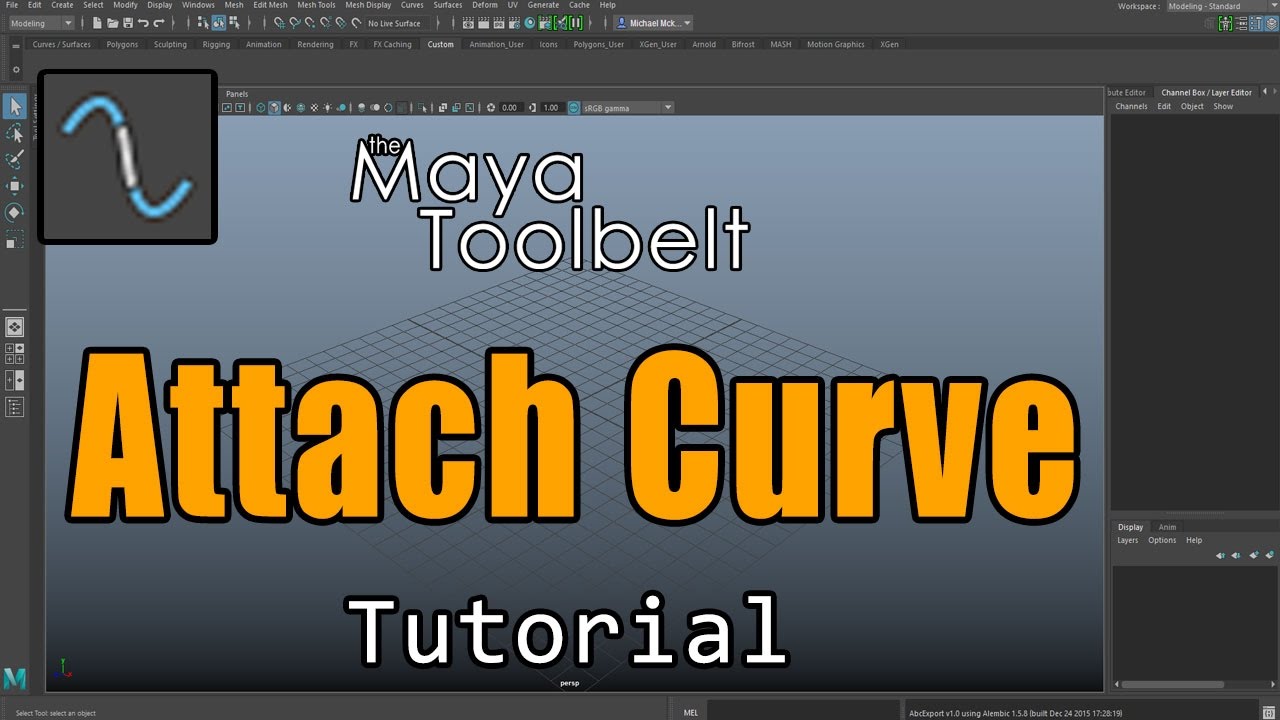Open the Curves menu

pyautogui.click(x=412, y=5)
